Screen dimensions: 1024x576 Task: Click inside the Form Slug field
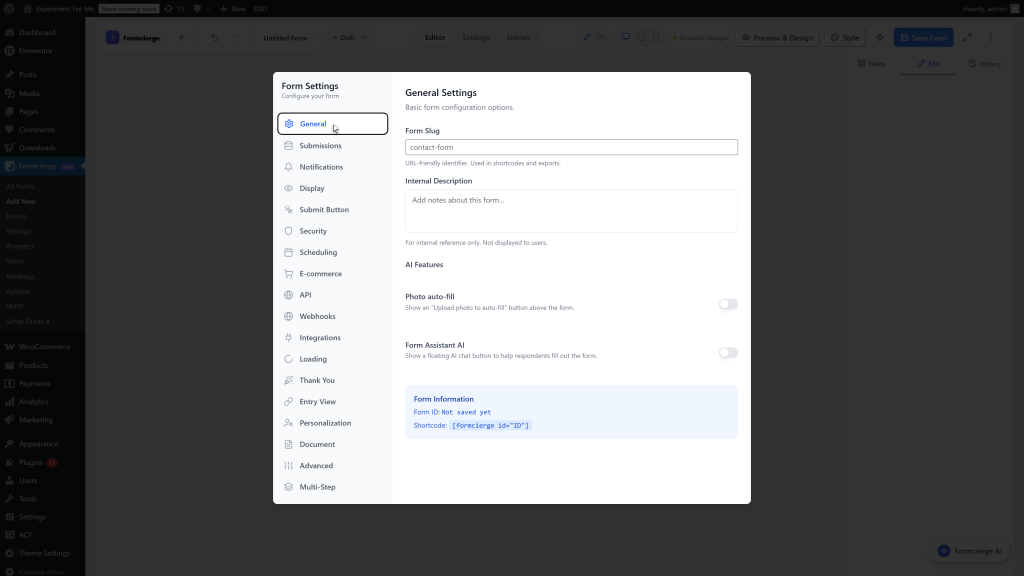(570, 146)
